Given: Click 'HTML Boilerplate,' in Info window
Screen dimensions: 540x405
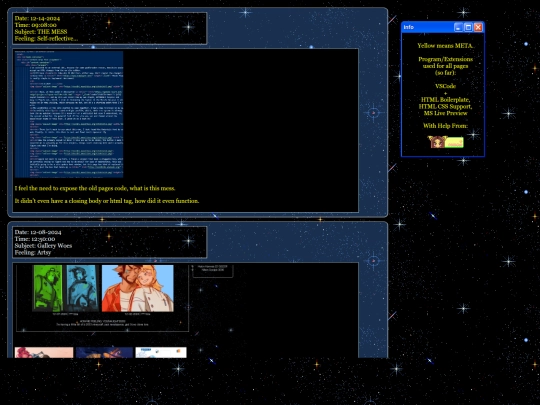Looking at the screenshot, I should coord(445,100).
